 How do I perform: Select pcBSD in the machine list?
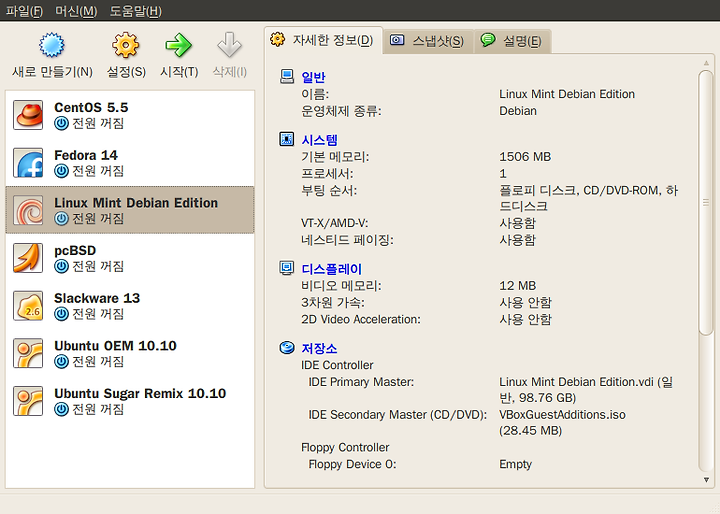coord(130,258)
